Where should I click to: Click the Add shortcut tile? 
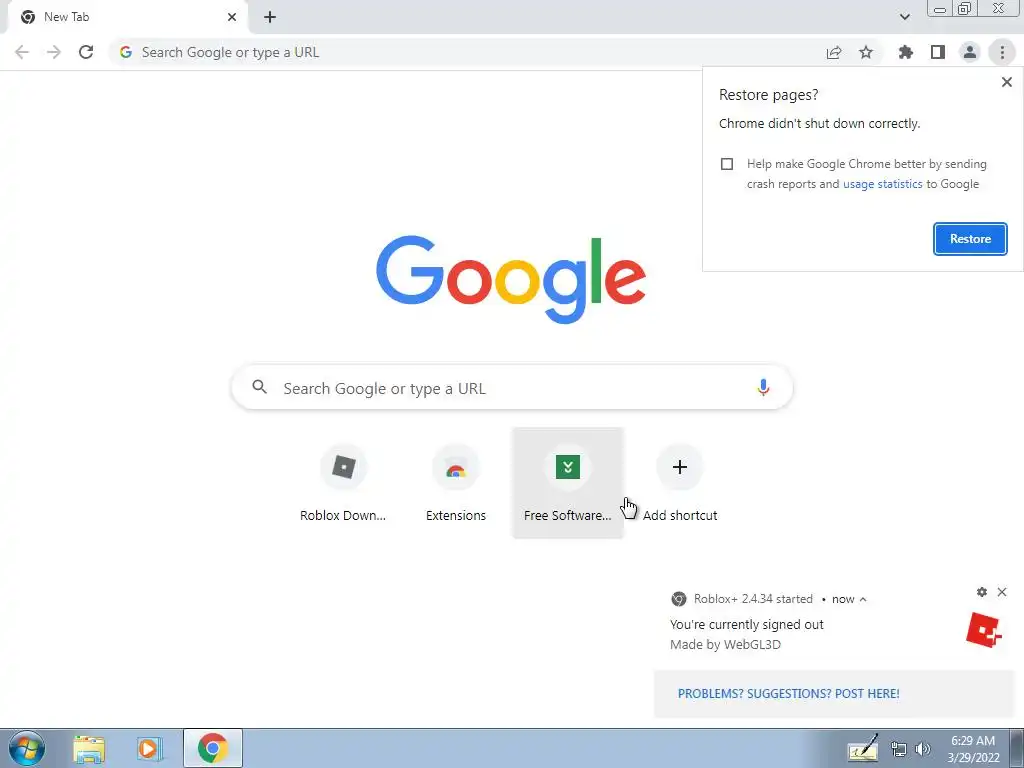(680, 483)
